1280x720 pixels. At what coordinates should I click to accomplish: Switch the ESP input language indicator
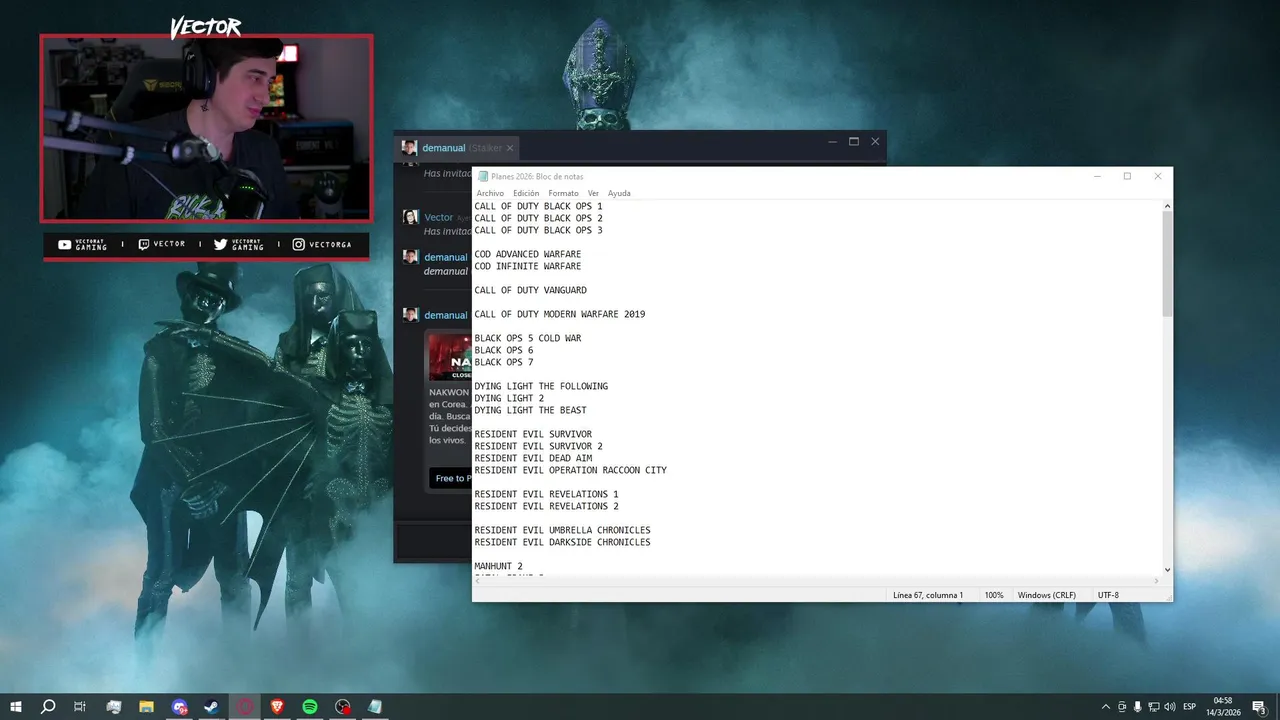pos(1190,707)
